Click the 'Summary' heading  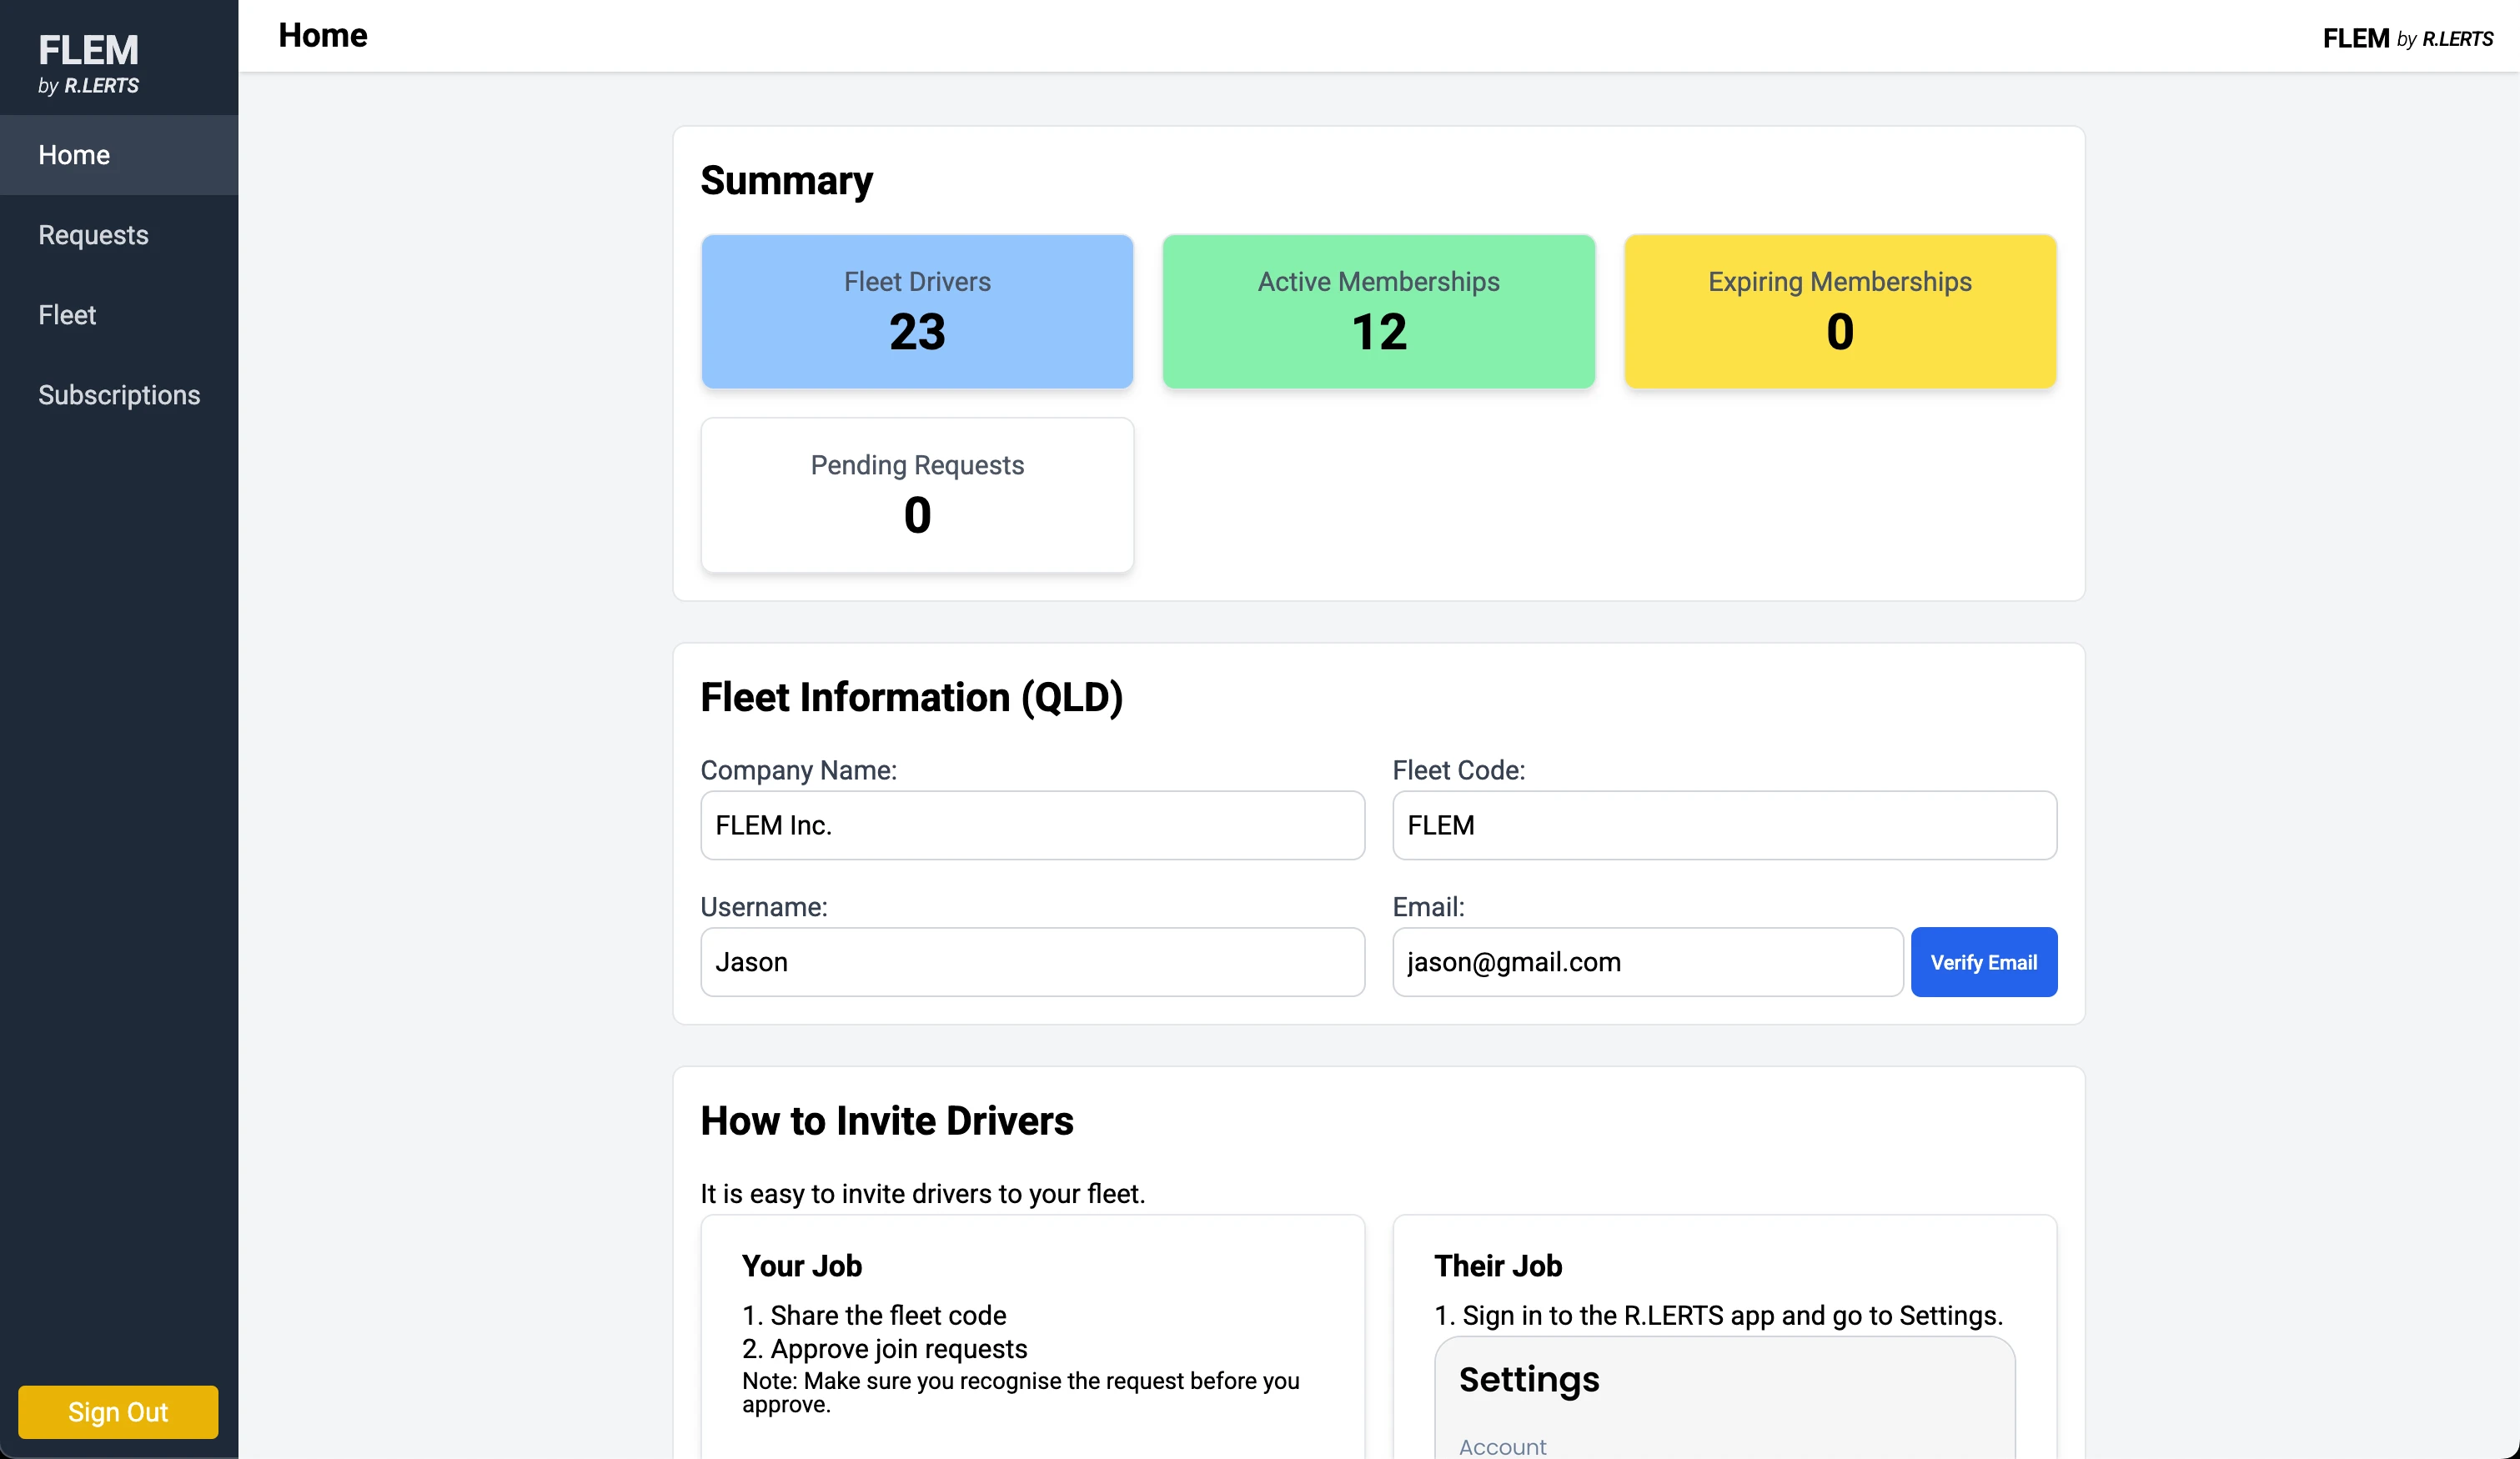(x=786, y=181)
